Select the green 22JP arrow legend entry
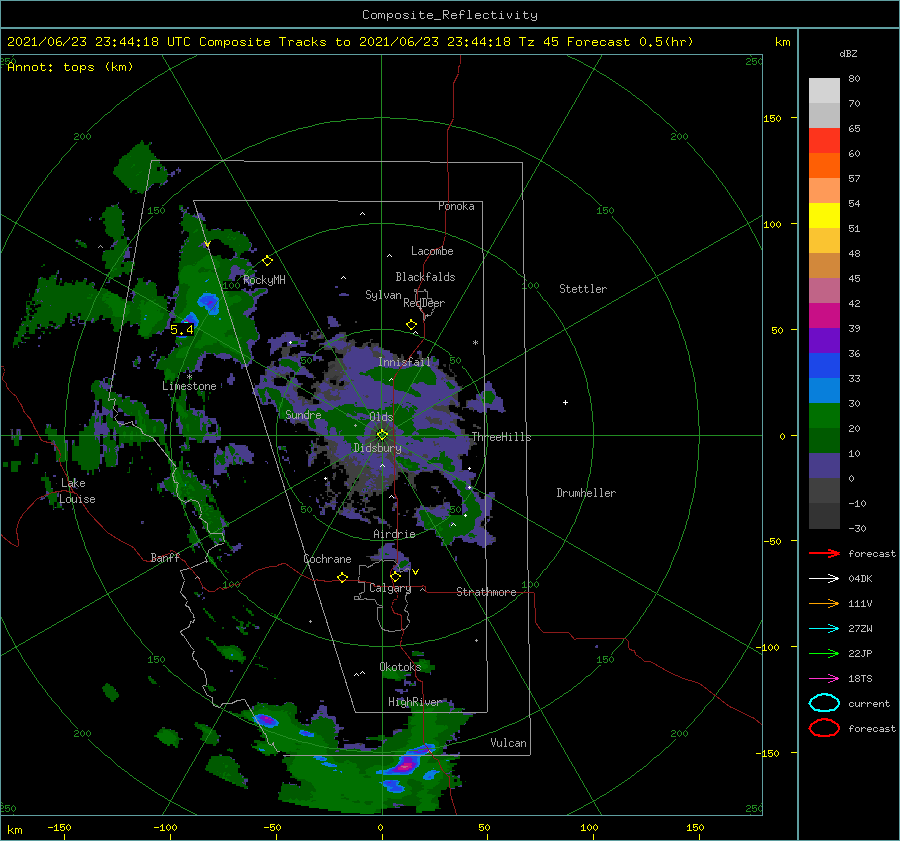Viewport: 900px width, 841px height. click(x=824, y=653)
